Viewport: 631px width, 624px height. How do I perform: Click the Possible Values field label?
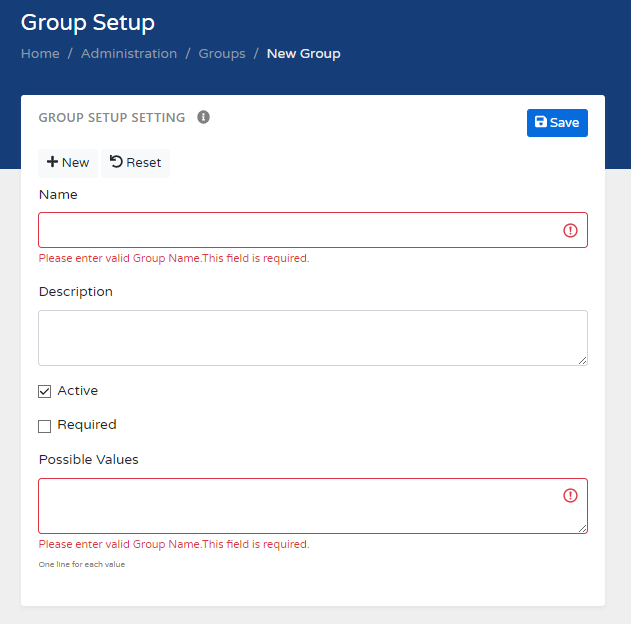(x=88, y=460)
